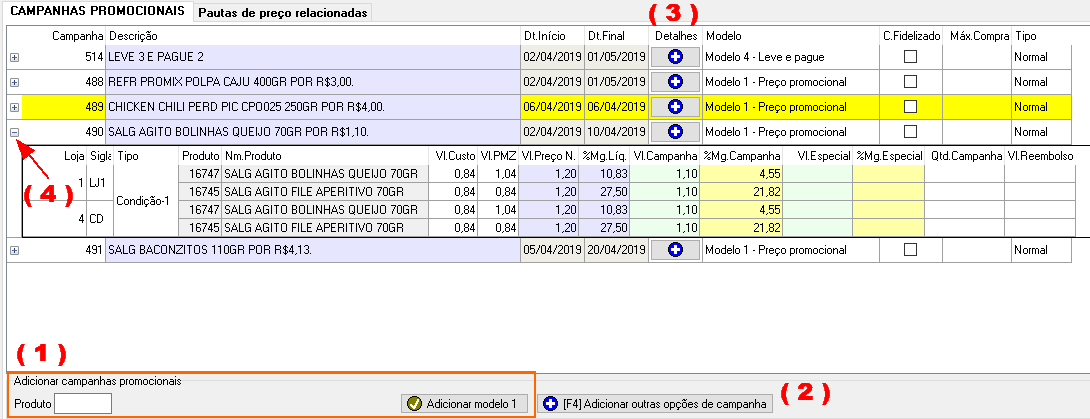Click the Tipo column header at right
The width and height of the screenshot is (1090, 419).
click(1040, 35)
